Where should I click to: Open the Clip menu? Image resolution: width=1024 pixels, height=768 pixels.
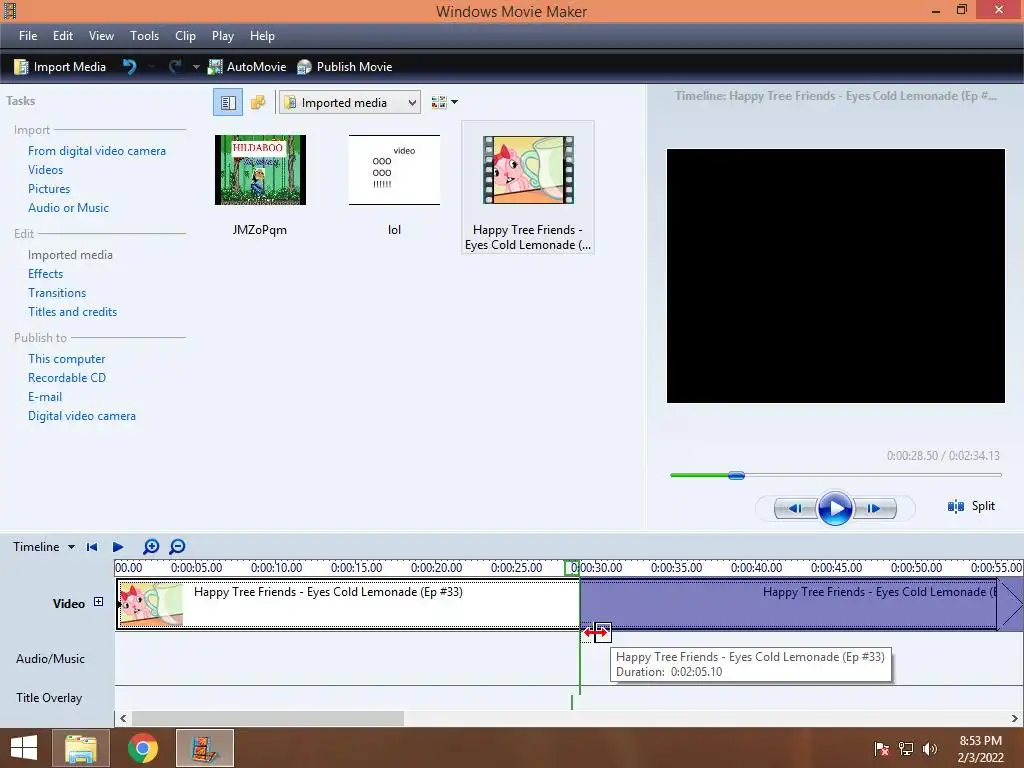185,36
